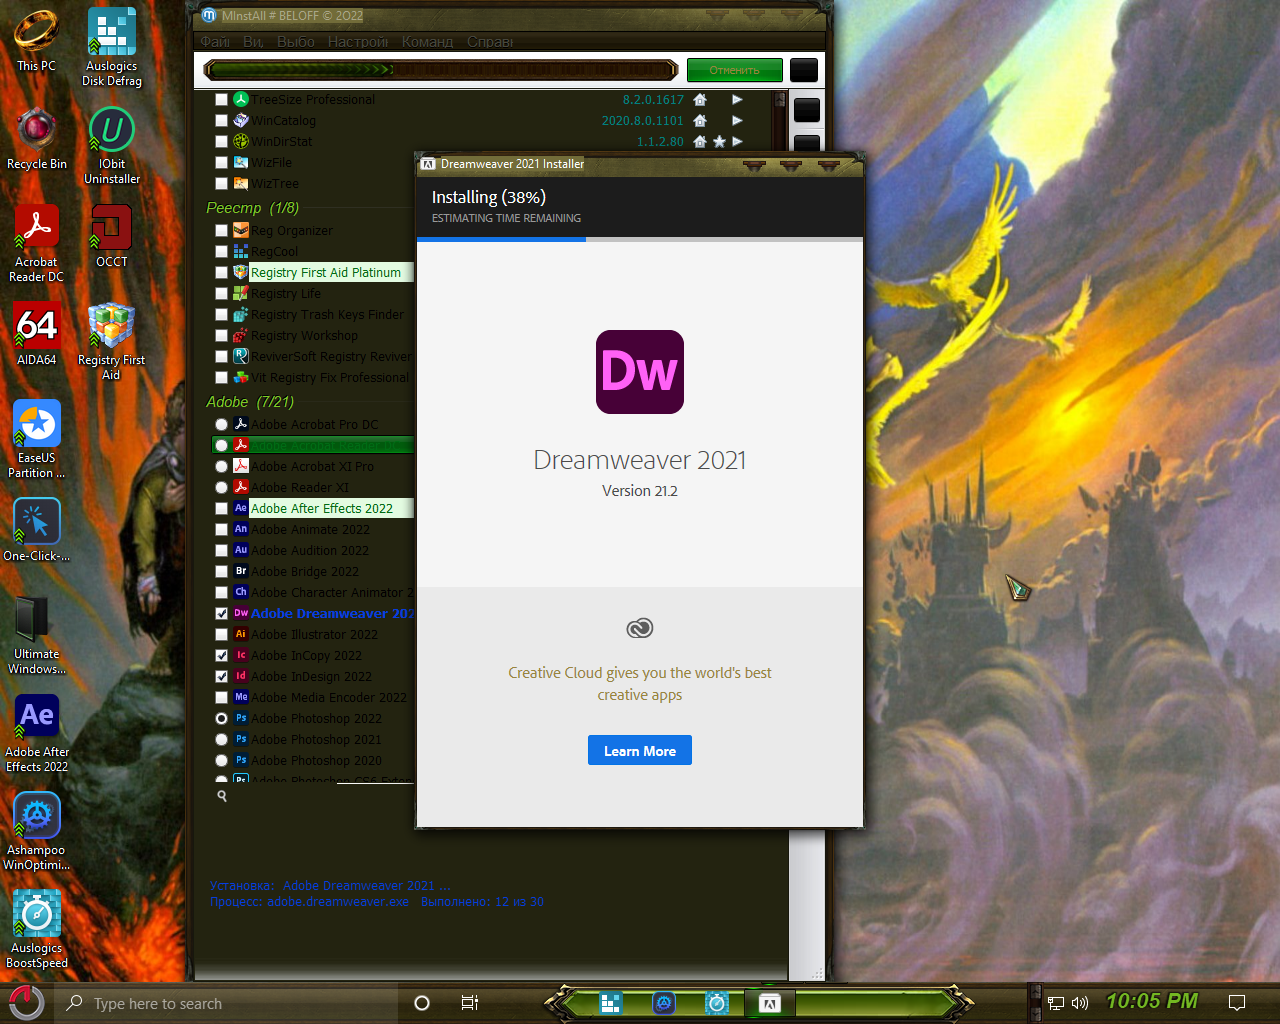The image size is (1280, 1024).
Task: Open the Вид menu in MinstAll
Action: (x=253, y=42)
